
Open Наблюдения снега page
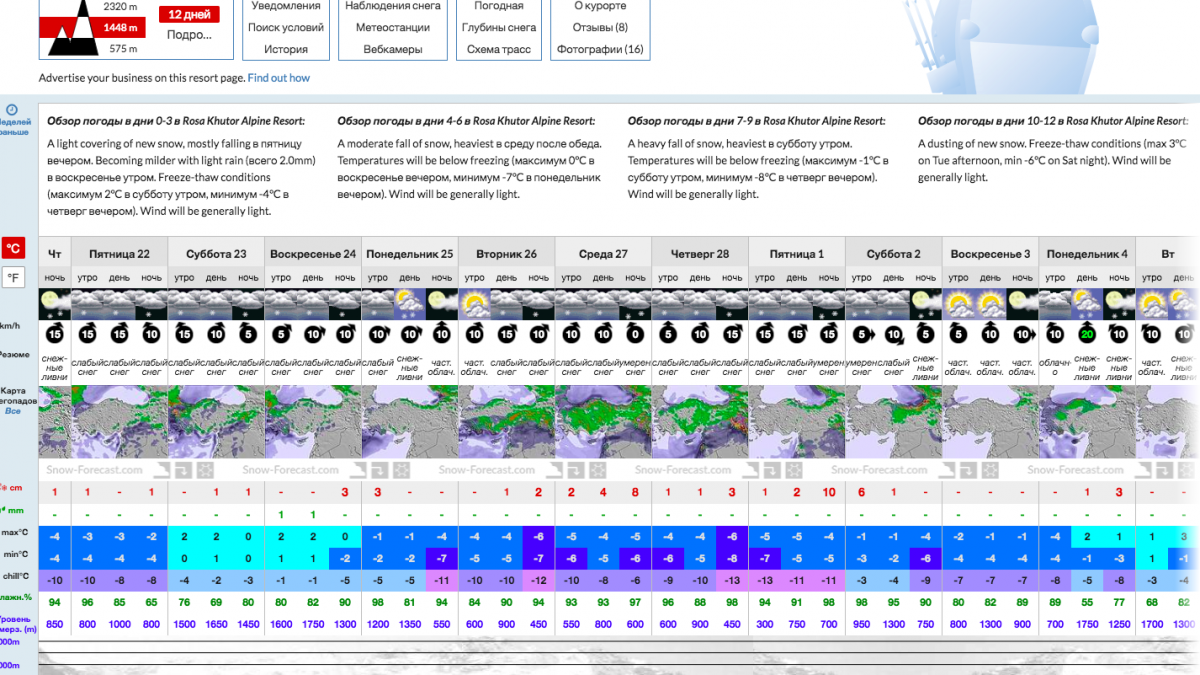(392, 6)
